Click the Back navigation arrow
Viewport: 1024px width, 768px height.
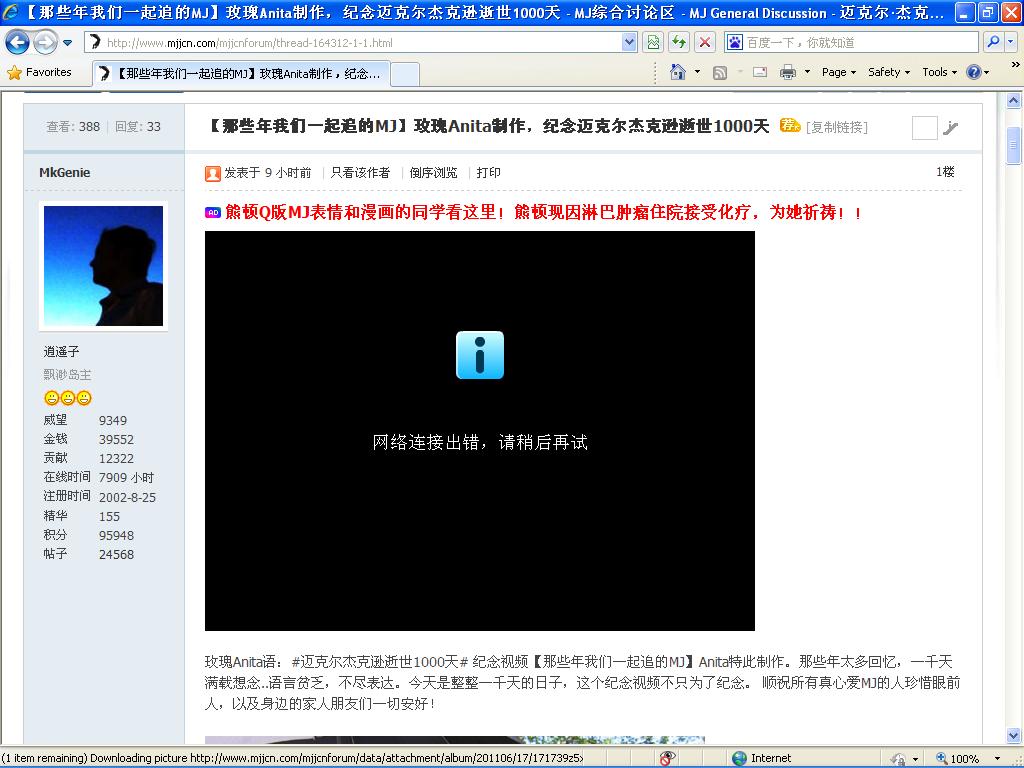point(17,42)
